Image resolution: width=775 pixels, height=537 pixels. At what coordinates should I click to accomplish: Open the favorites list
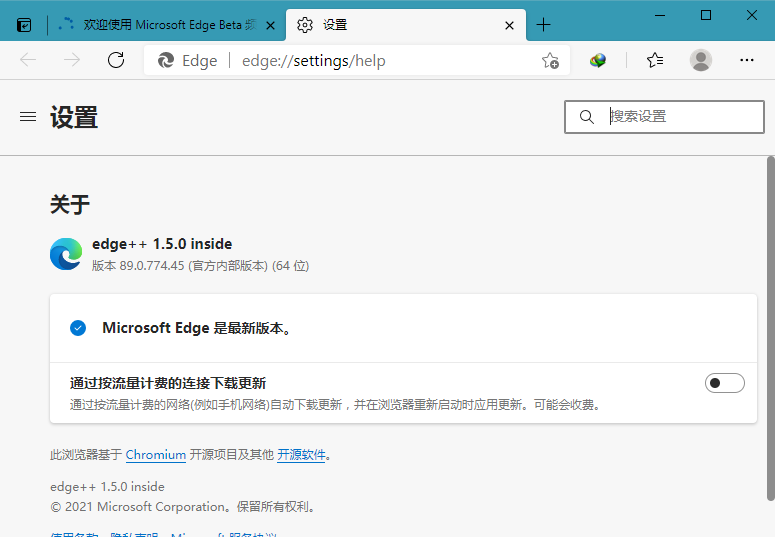point(655,60)
